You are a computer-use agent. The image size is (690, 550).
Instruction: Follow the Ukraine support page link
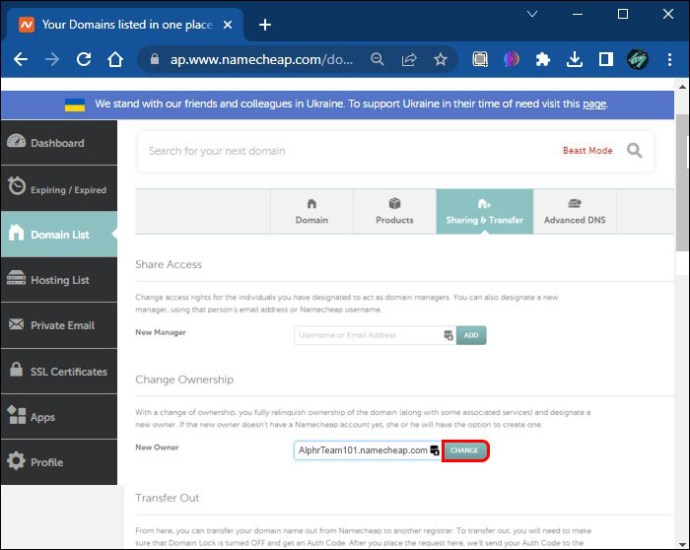click(x=594, y=104)
